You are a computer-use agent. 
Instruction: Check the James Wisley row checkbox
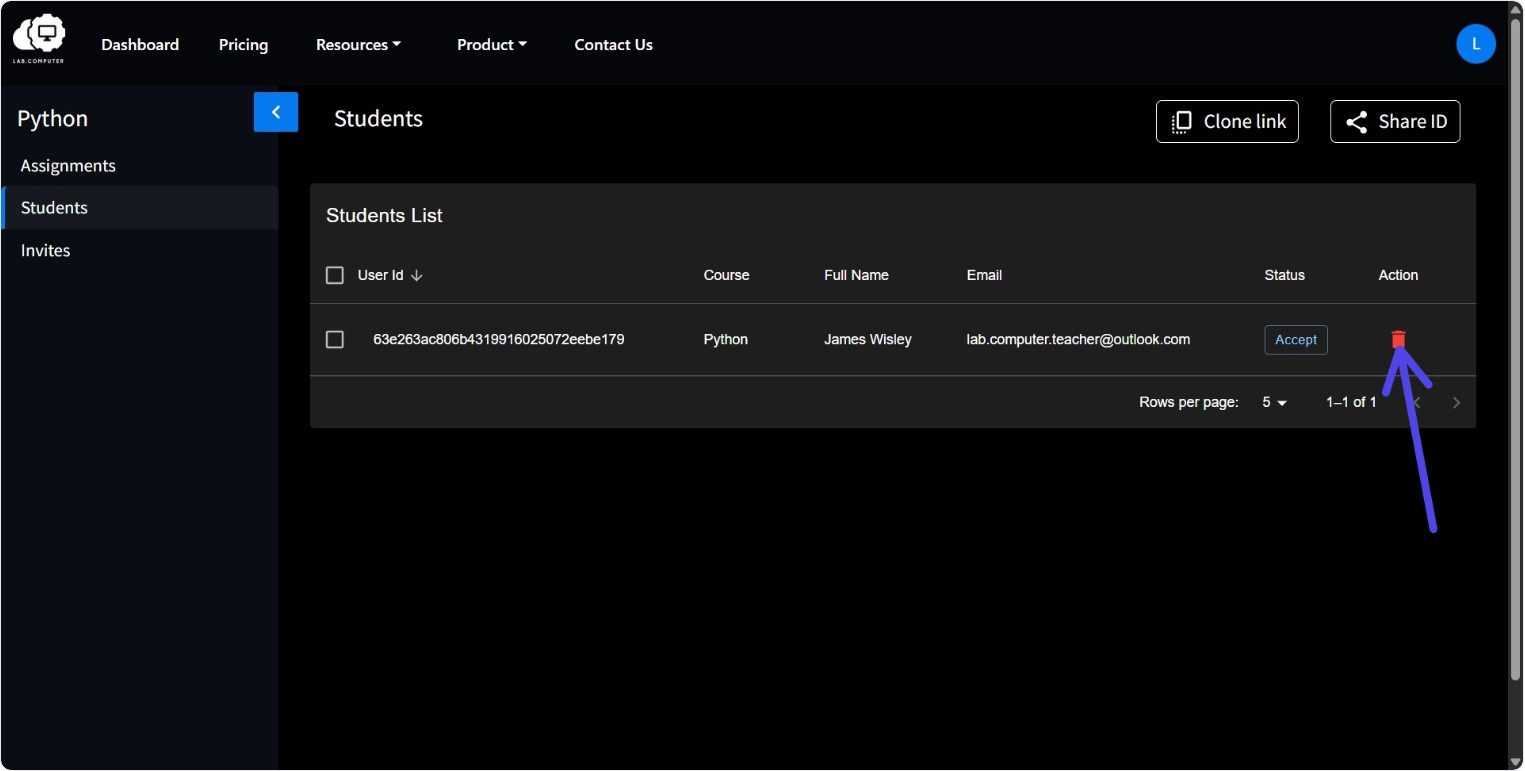tap(335, 340)
